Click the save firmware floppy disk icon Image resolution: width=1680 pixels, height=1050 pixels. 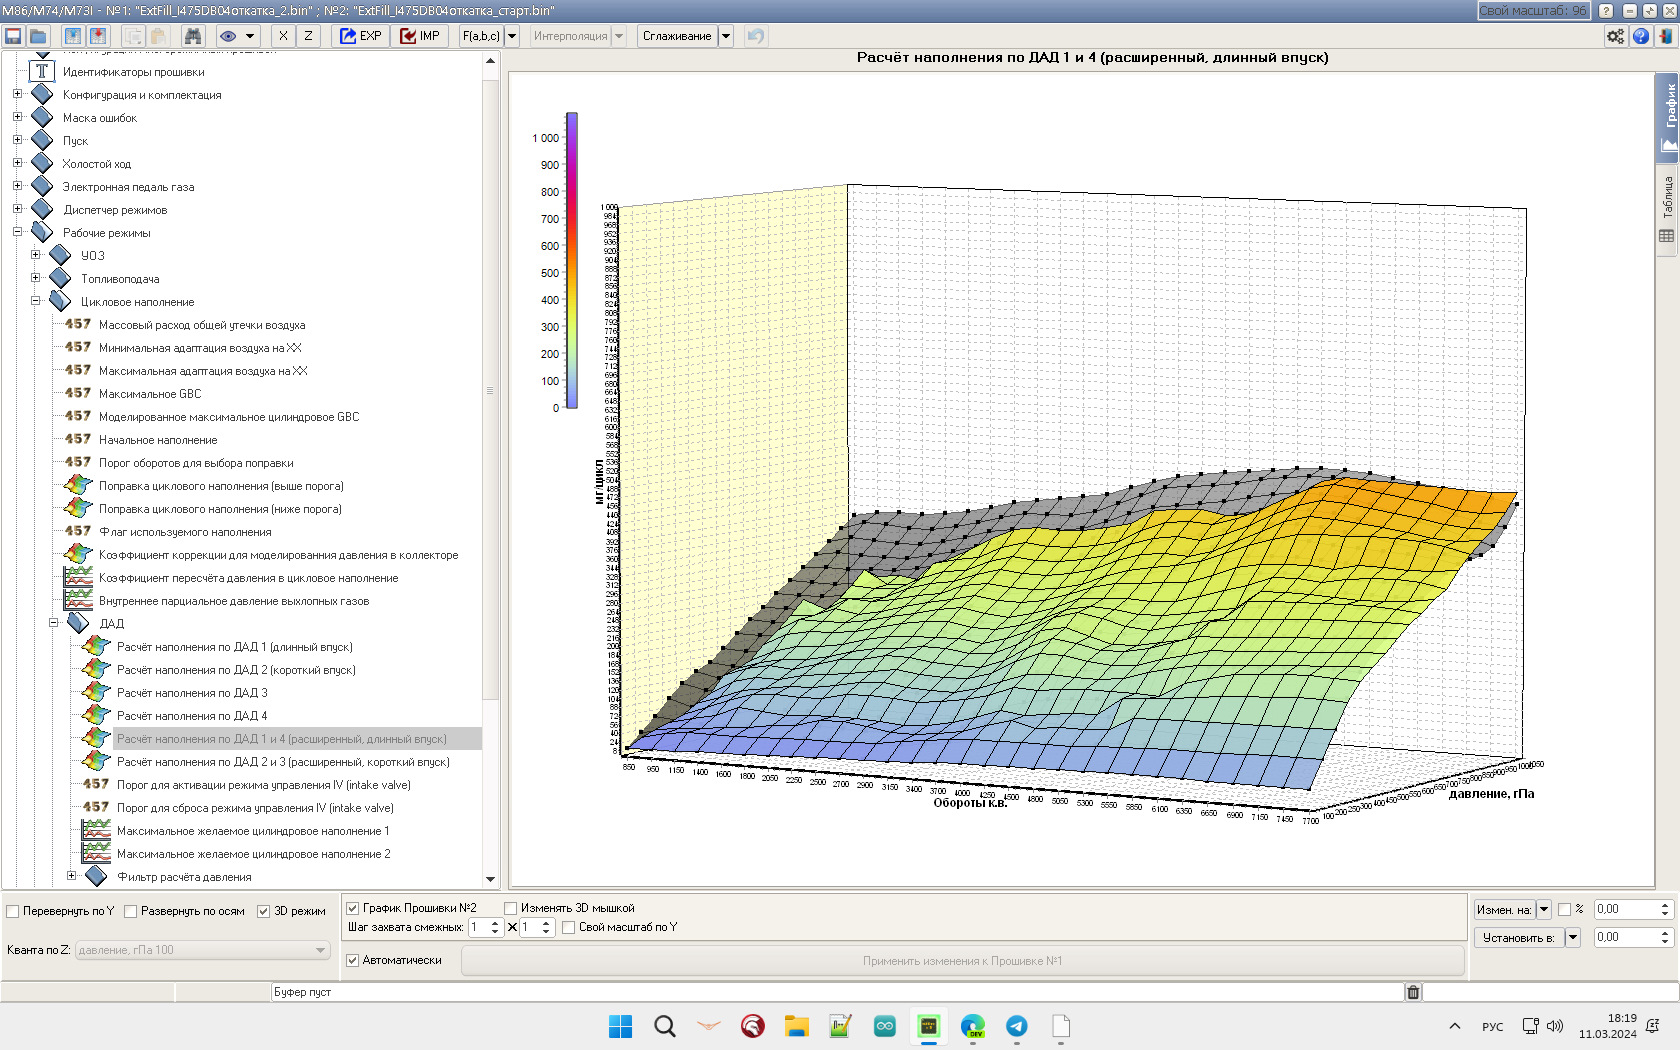tap(13, 36)
